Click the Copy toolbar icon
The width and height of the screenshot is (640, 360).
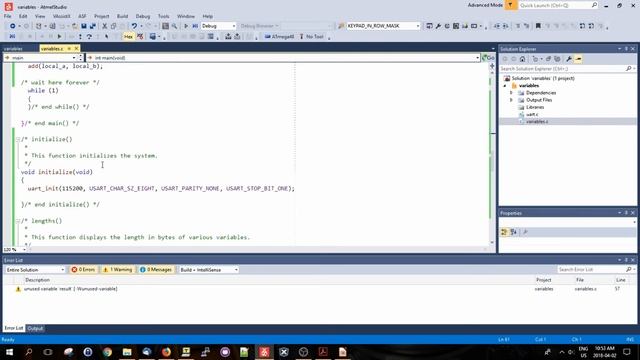[x=113, y=26]
